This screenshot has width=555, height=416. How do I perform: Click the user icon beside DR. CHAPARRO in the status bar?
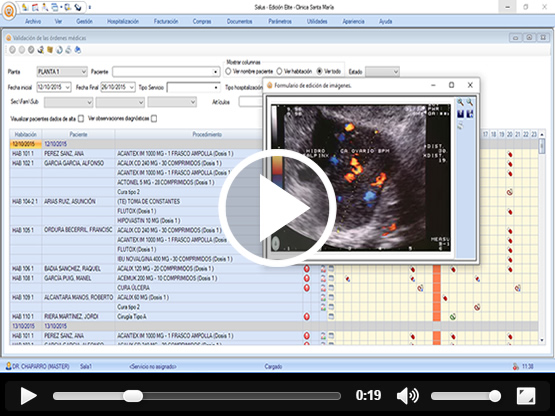[8, 366]
